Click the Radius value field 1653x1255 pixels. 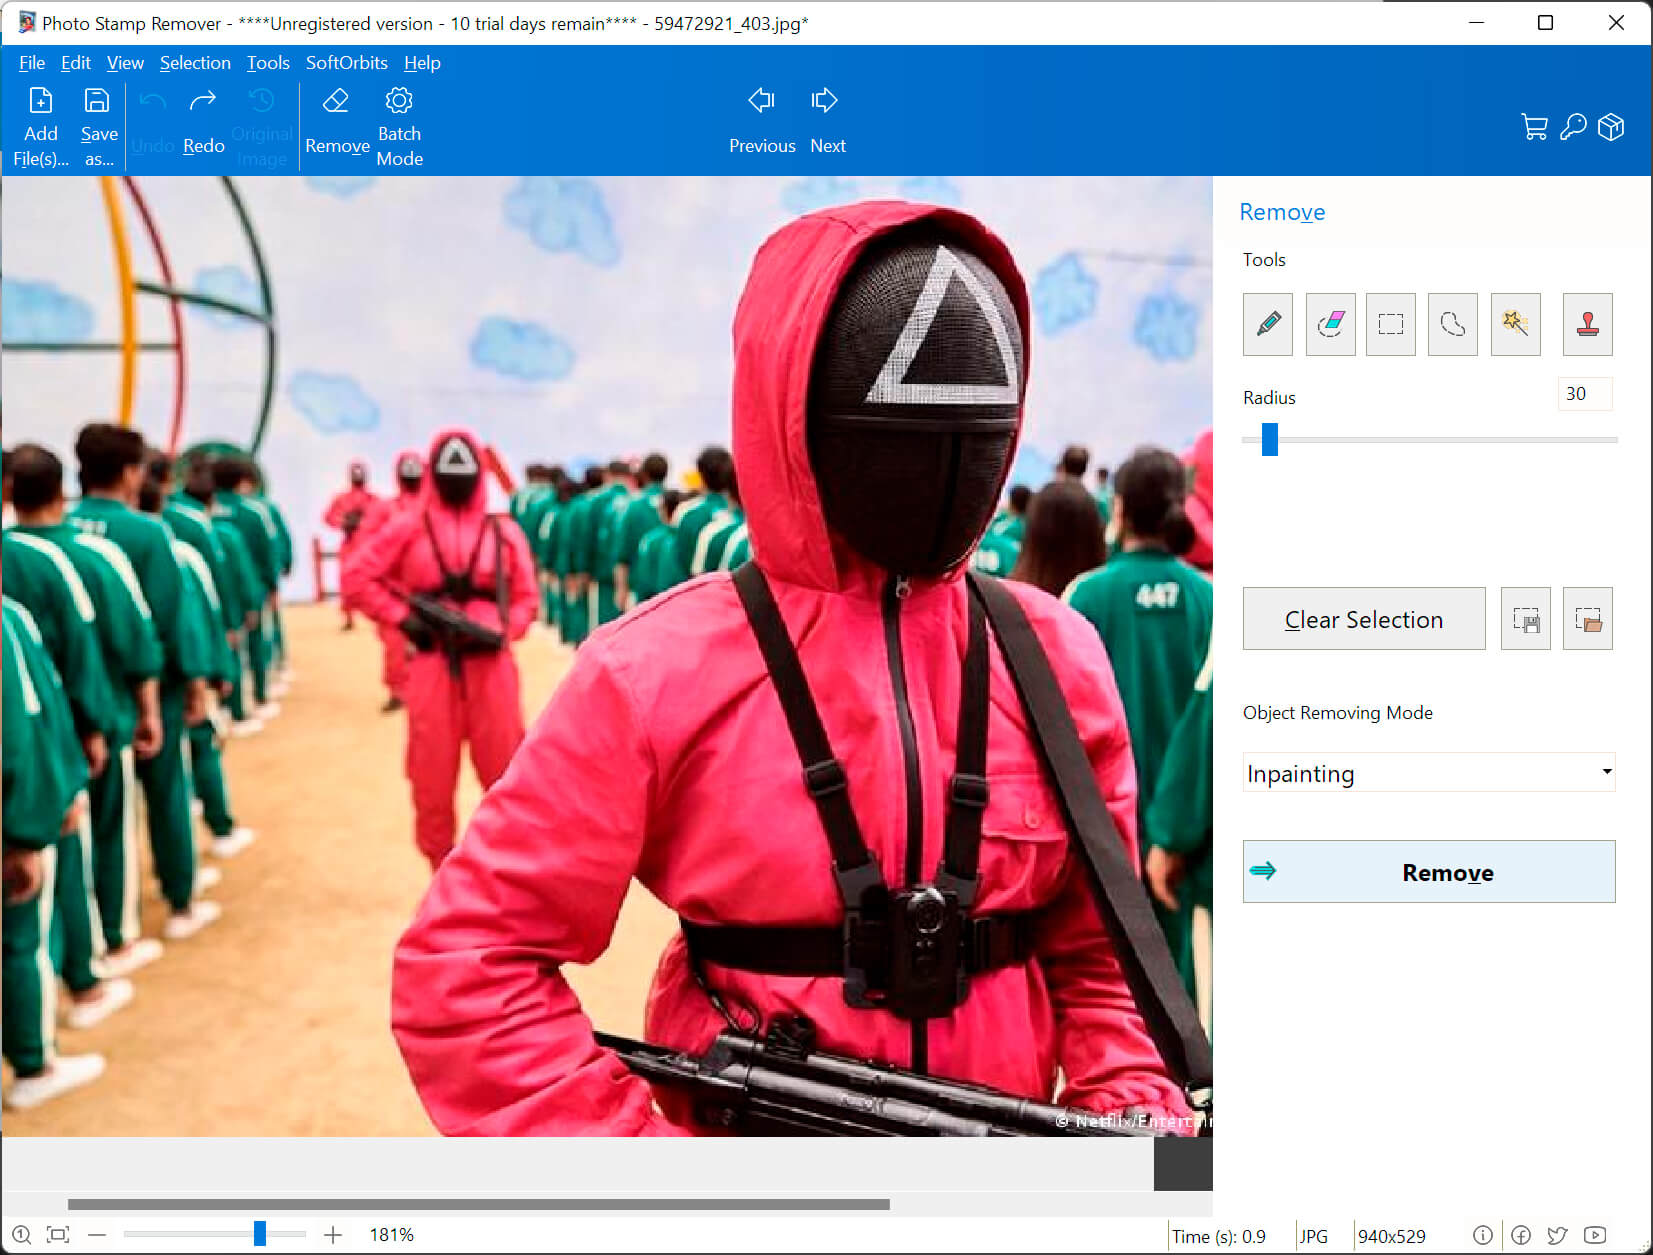1585,394
